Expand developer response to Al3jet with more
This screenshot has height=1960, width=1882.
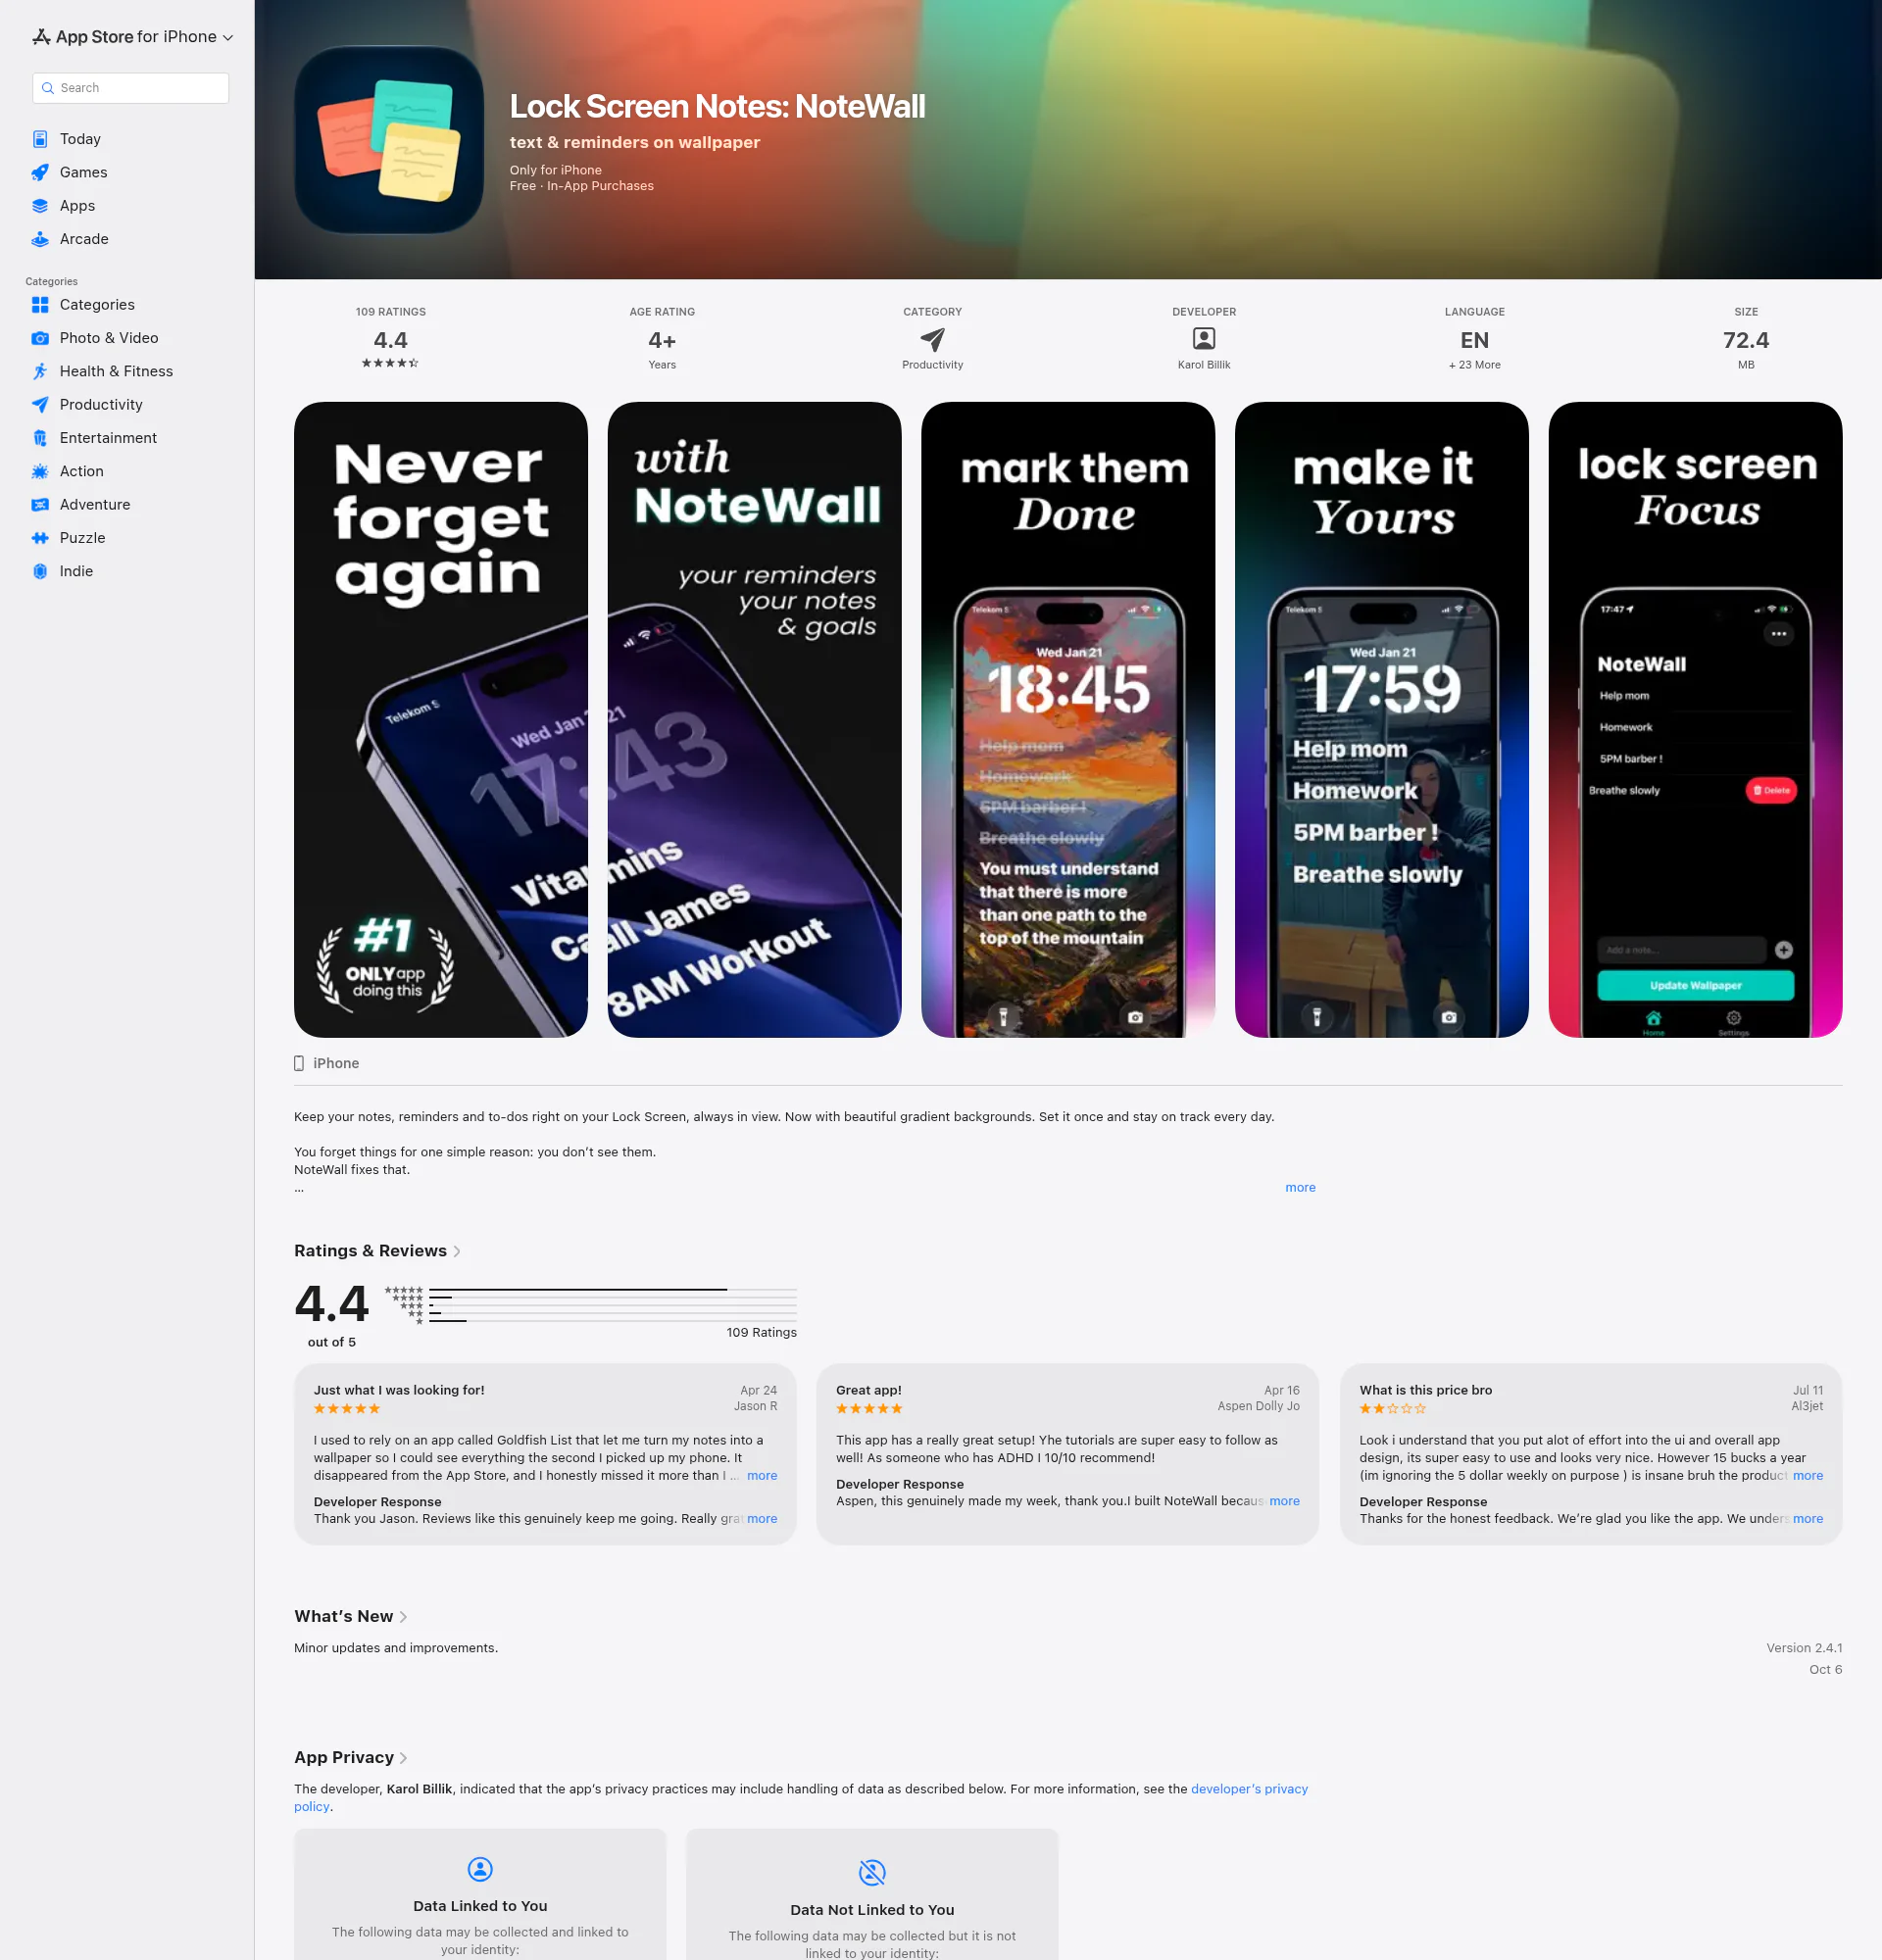pos(1808,1519)
